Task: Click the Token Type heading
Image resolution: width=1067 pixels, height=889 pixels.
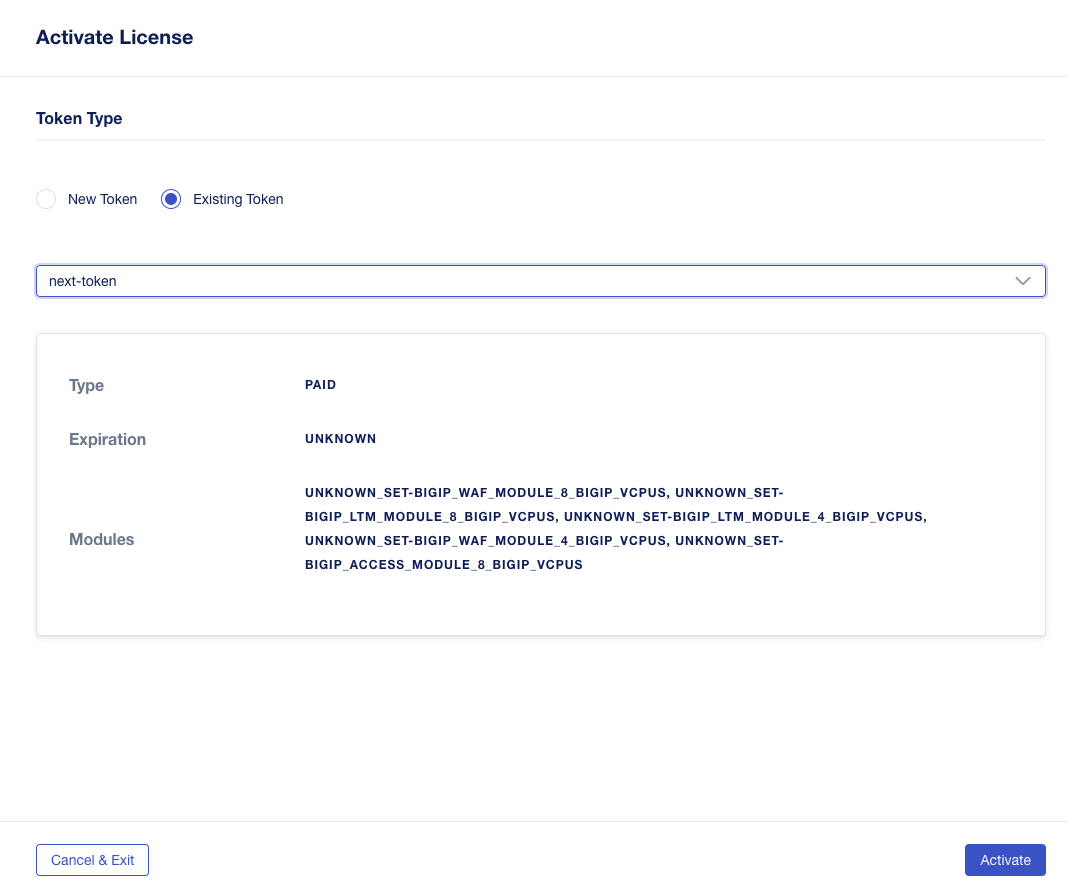Action: tap(79, 118)
